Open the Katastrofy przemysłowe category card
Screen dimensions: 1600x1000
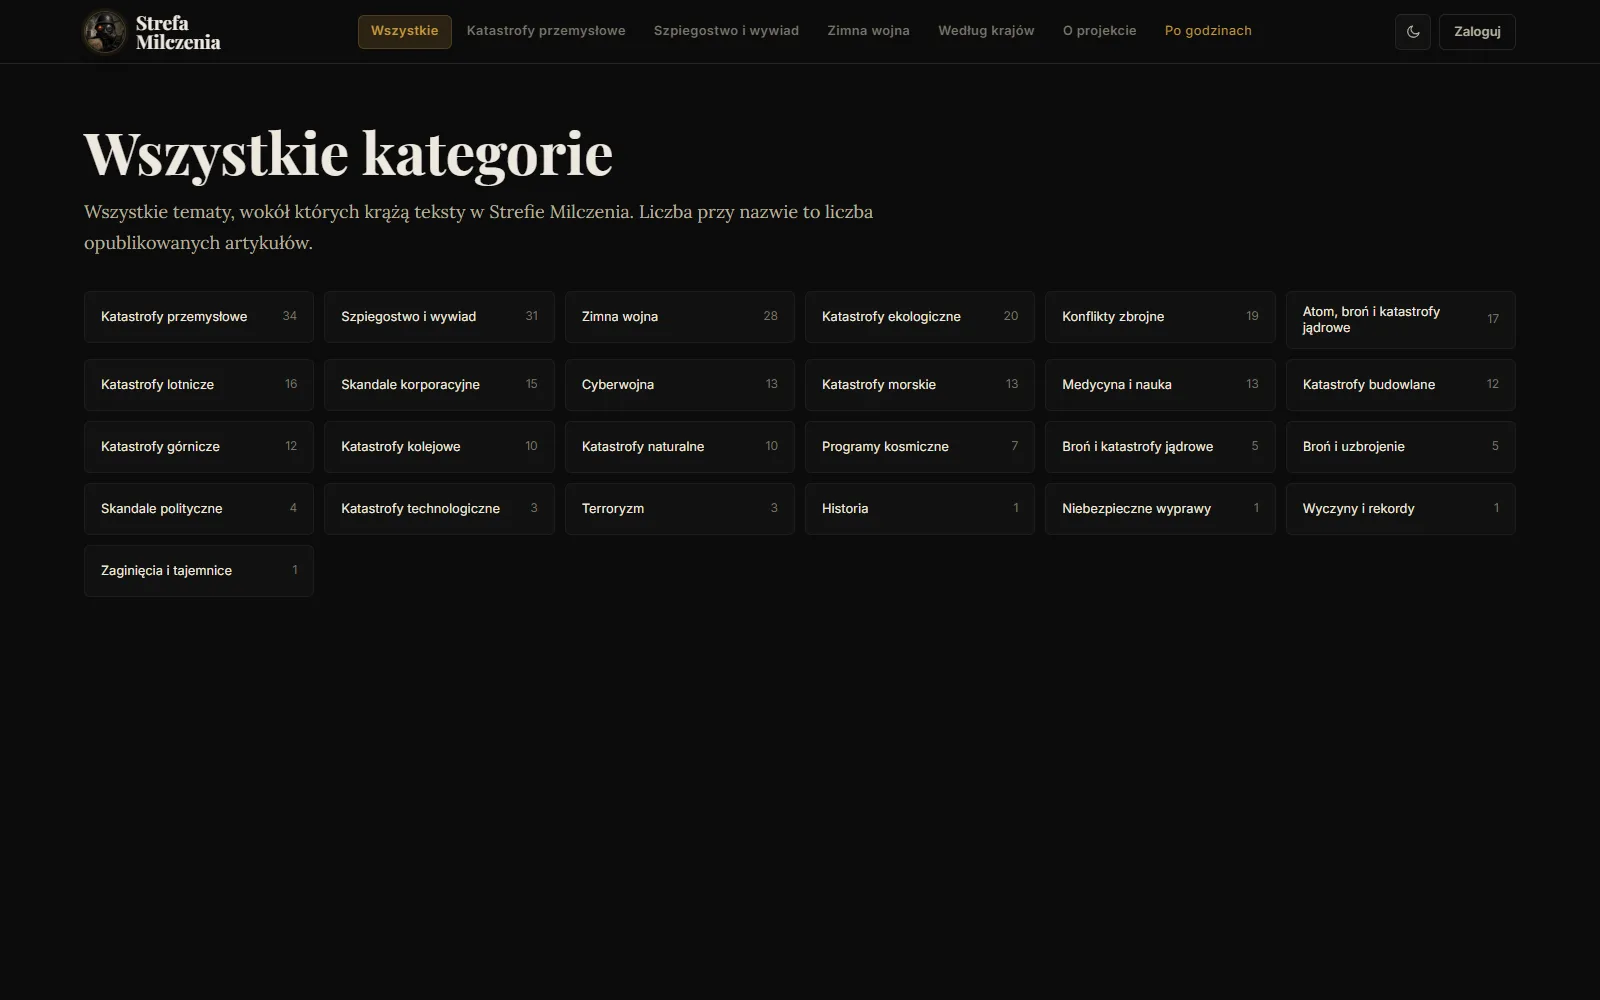point(199,317)
